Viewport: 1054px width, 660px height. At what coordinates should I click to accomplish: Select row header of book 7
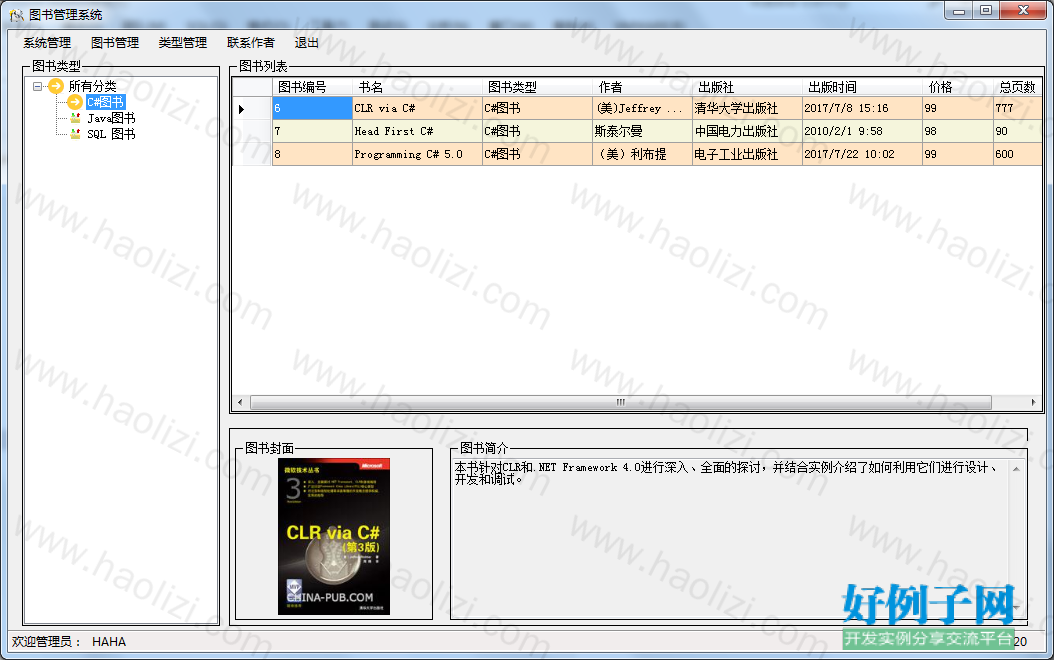252,131
